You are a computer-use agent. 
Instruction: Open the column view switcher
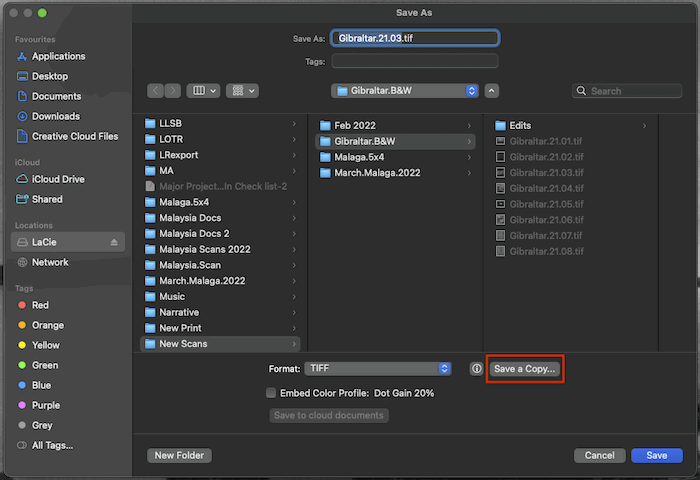click(204, 90)
